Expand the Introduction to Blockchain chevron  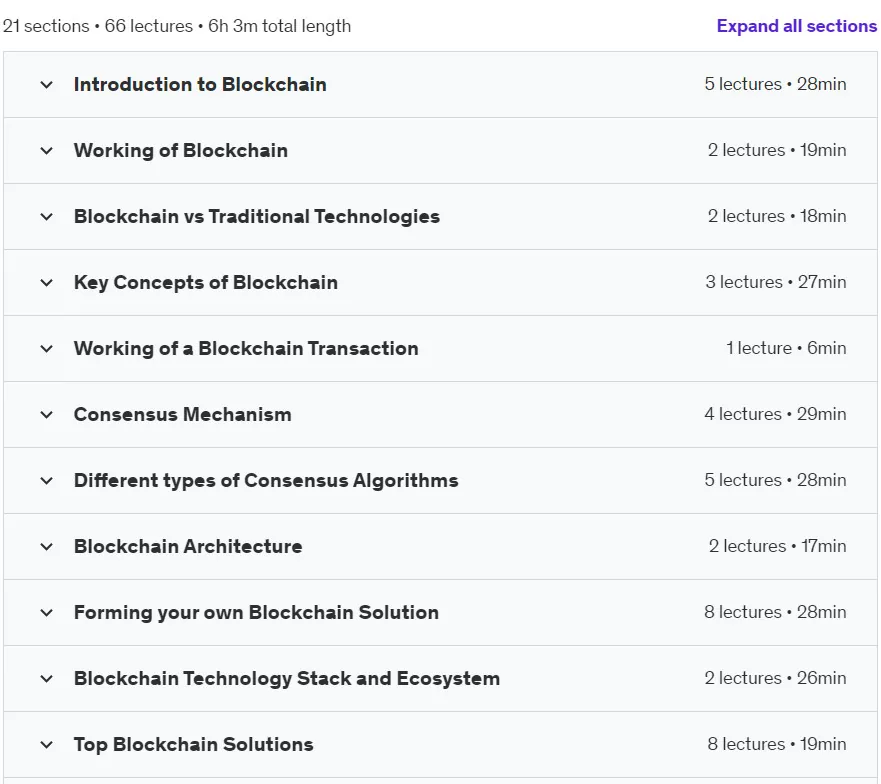click(x=47, y=85)
